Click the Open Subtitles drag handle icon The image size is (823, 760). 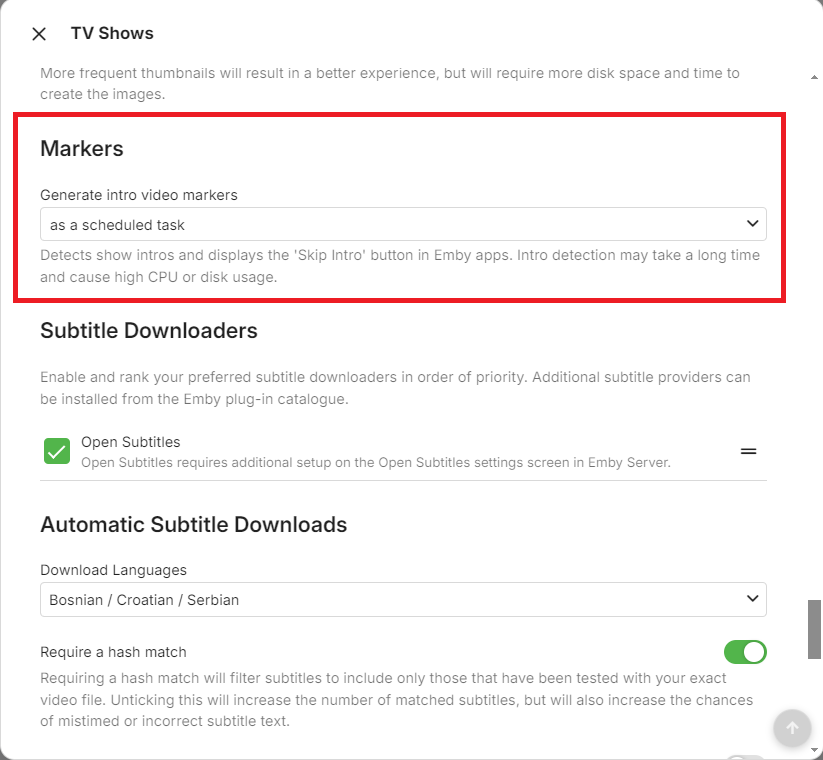click(748, 452)
